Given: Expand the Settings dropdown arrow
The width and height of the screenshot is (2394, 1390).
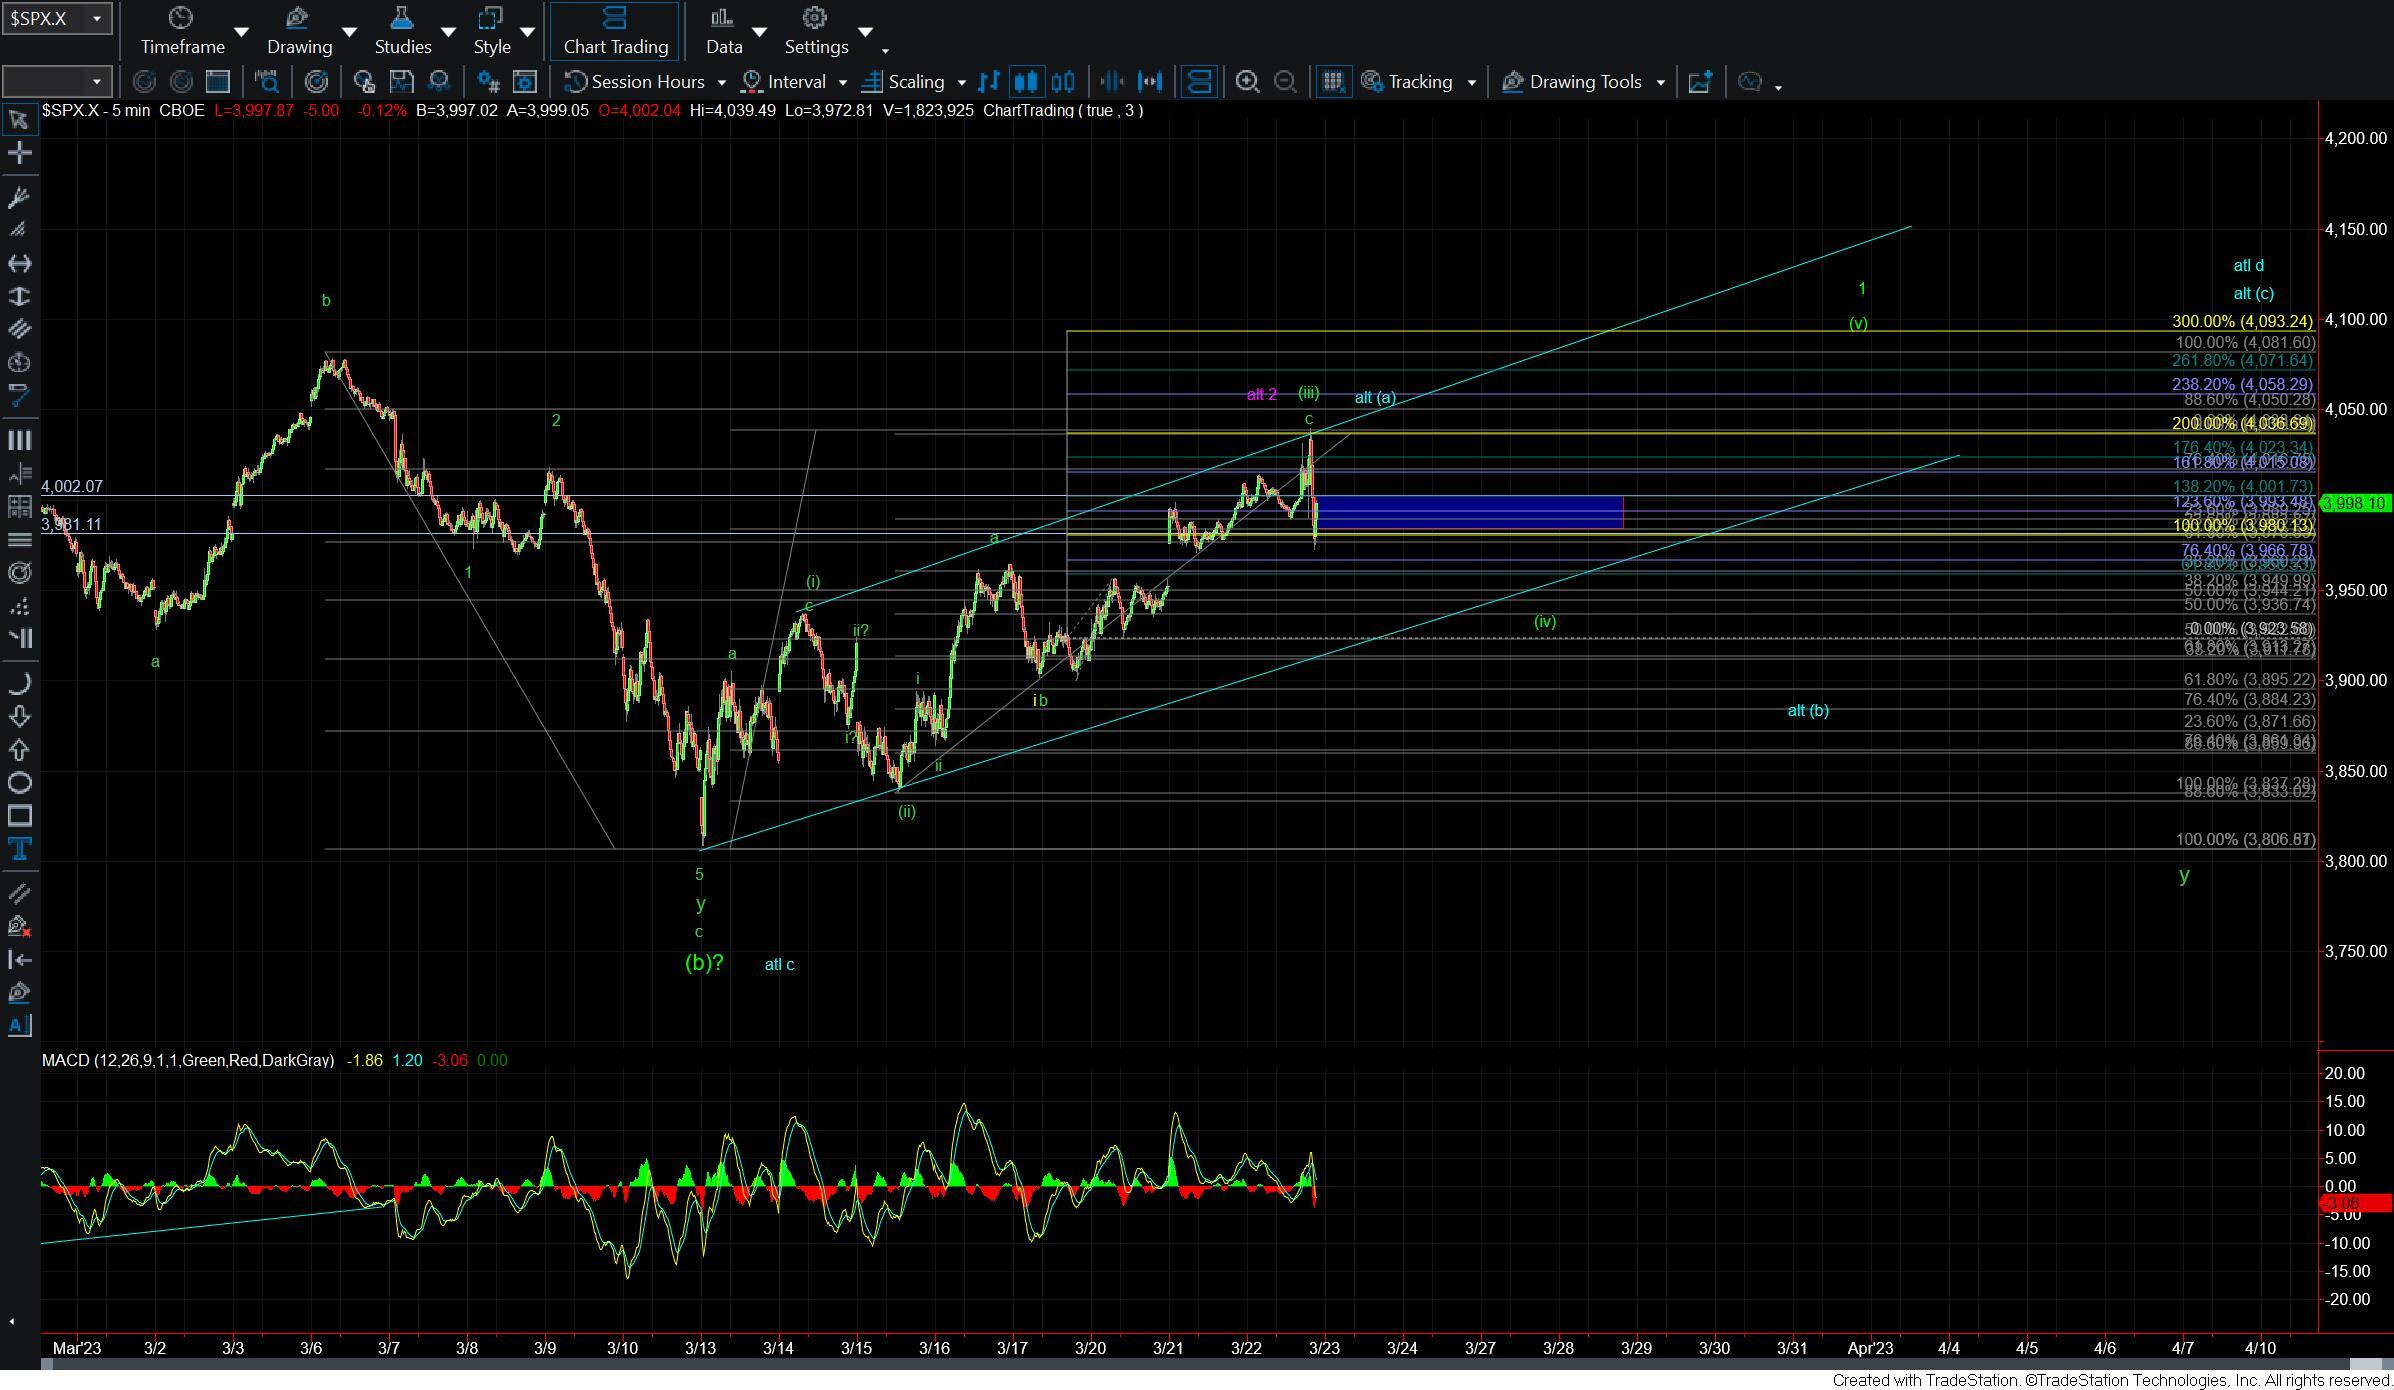Looking at the screenshot, I should point(865,32).
